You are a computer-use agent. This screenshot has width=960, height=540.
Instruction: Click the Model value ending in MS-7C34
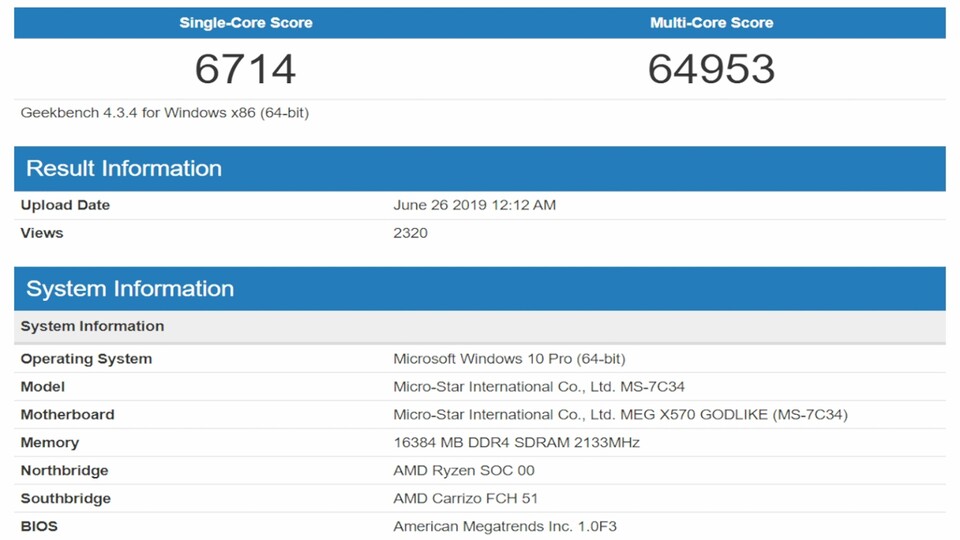point(539,387)
